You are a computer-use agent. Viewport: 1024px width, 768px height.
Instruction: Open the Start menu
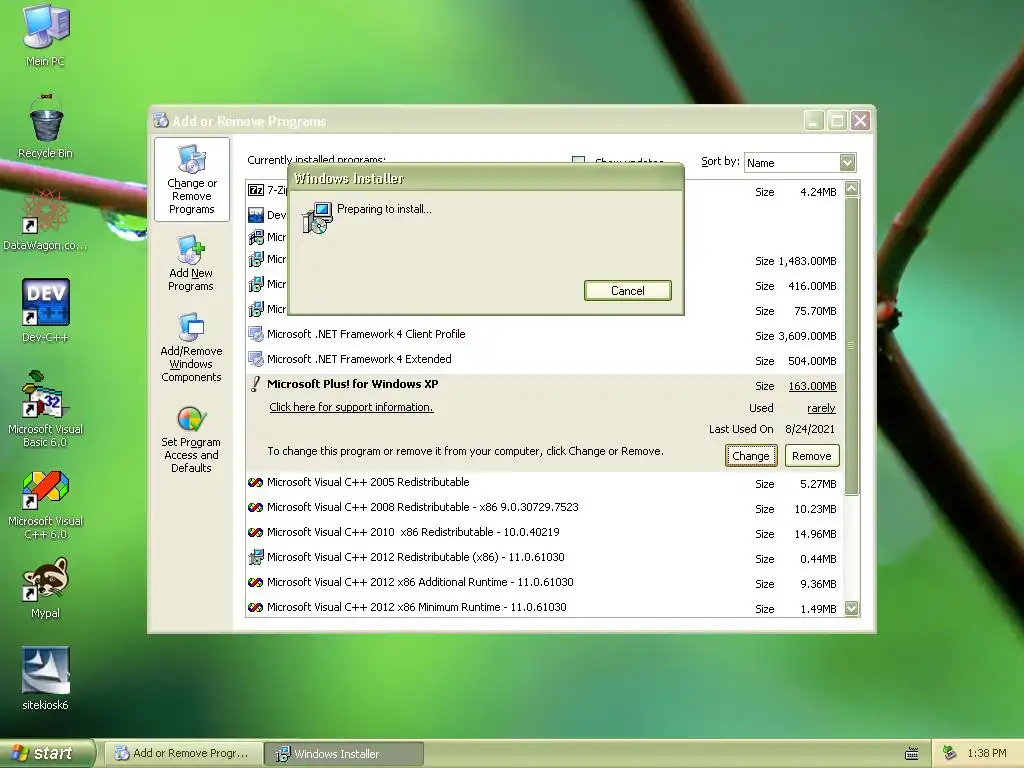point(47,753)
